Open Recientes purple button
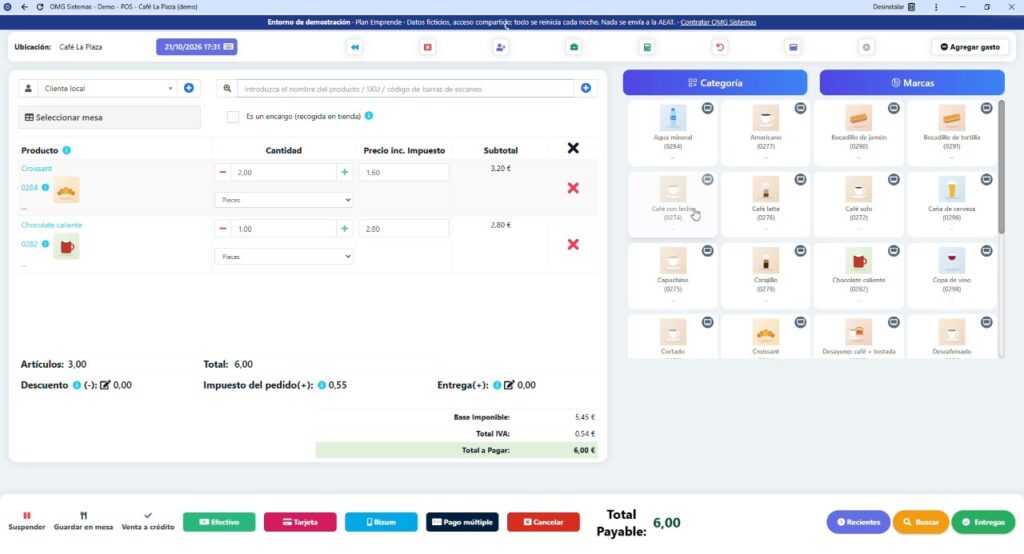The image size is (1024, 554). point(858,522)
